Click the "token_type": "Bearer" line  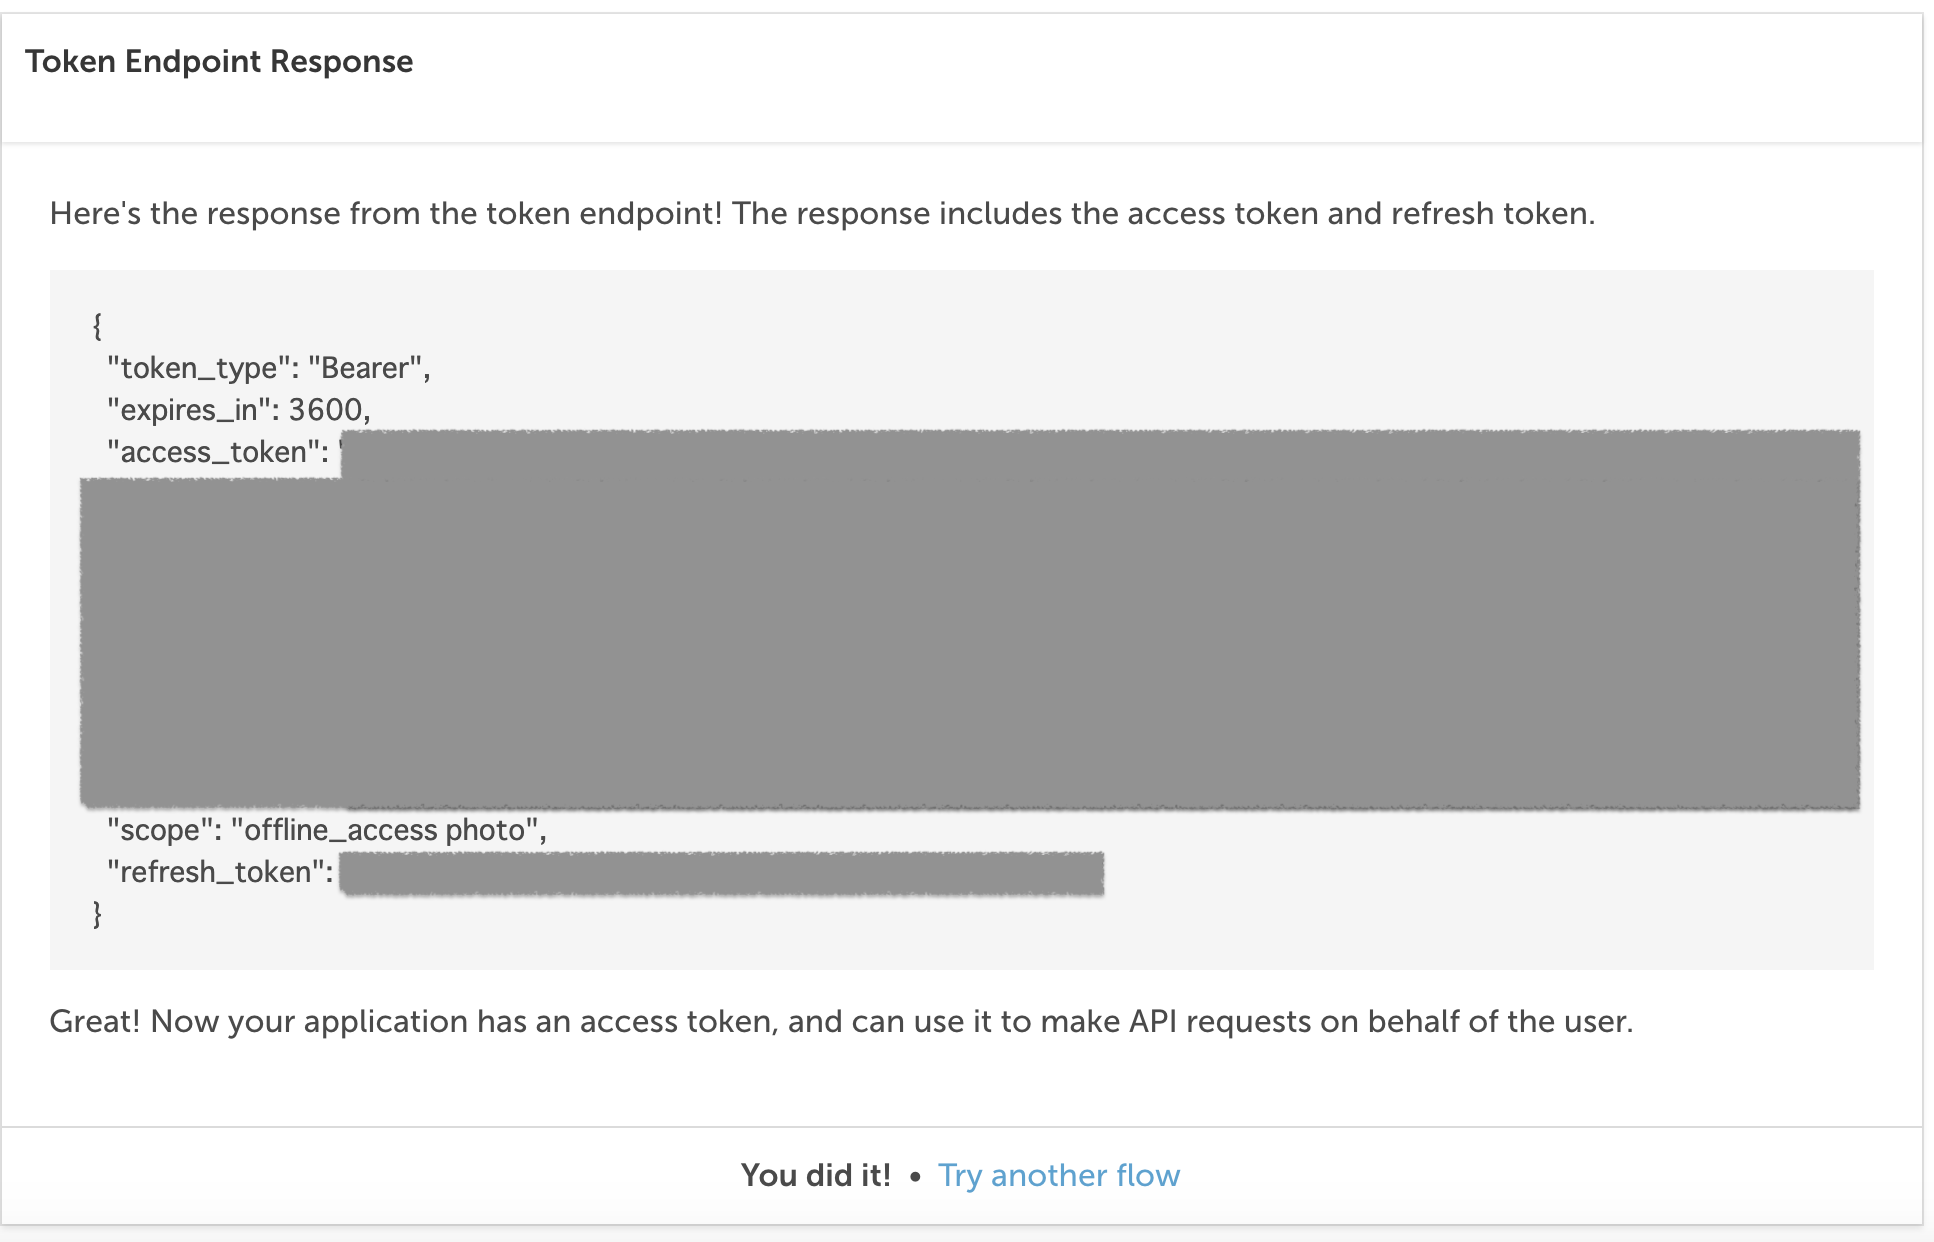pos(269,368)
